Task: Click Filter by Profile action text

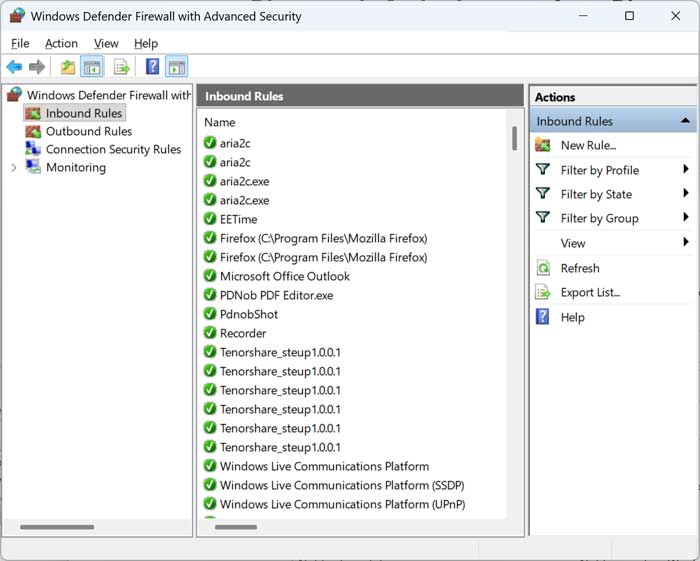Action: [600, 170]
